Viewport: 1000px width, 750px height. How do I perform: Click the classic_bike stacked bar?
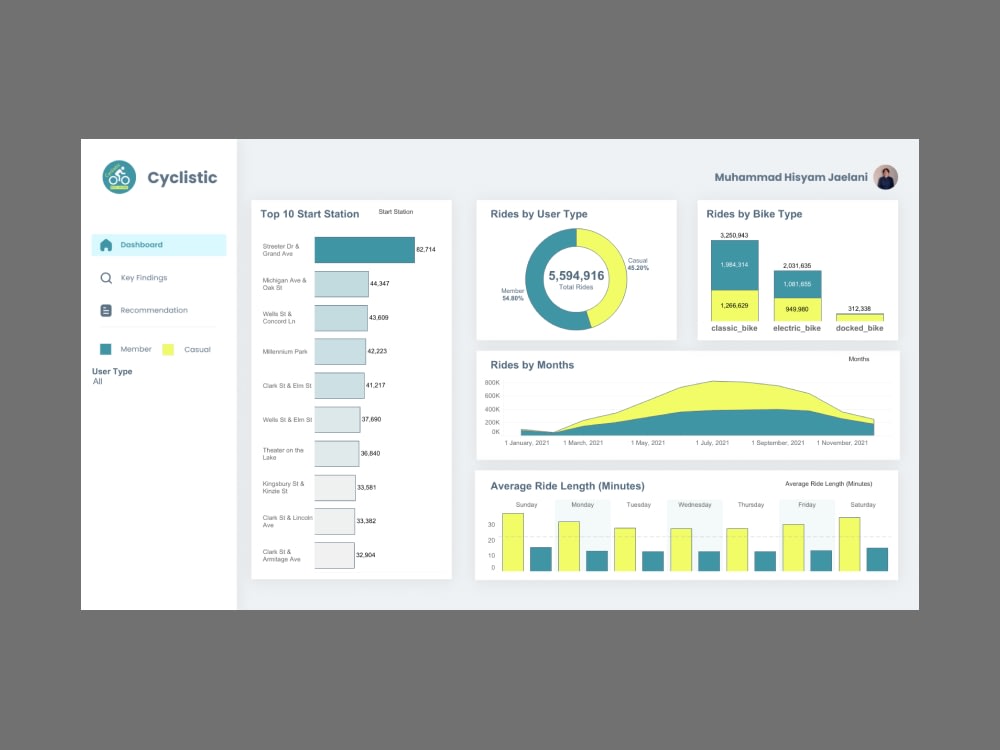coord(733,280)
